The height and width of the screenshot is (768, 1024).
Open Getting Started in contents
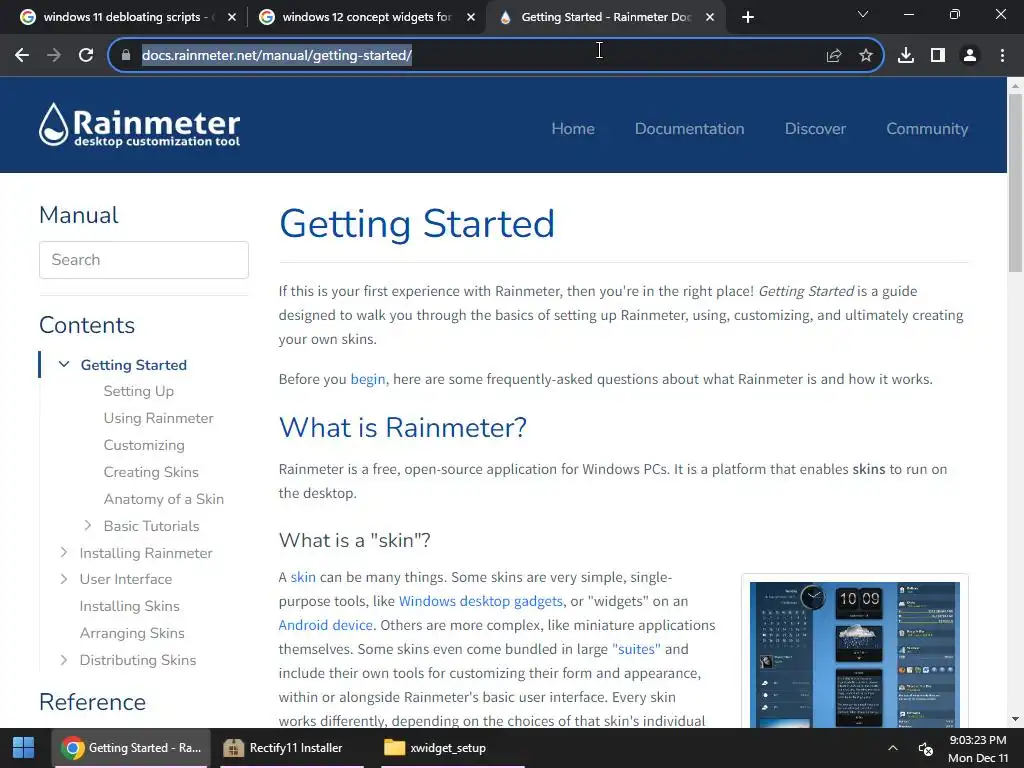click(134, 365)
